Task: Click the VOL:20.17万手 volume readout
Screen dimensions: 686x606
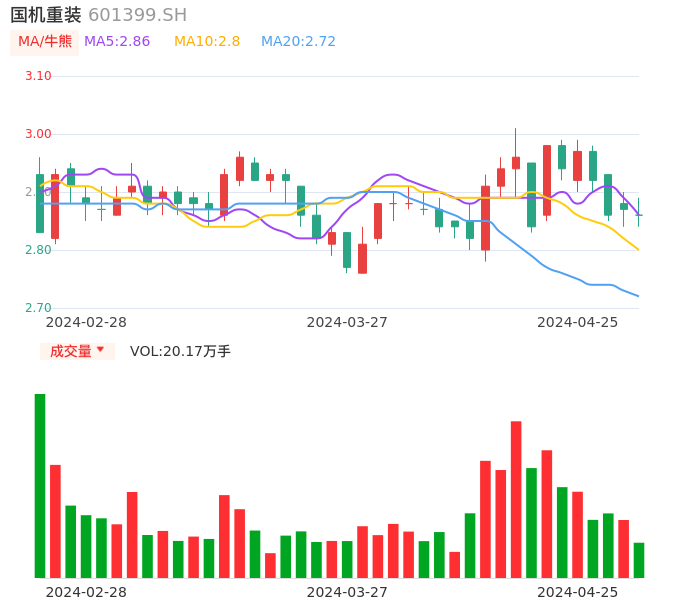Action: (x=180, y=351)
